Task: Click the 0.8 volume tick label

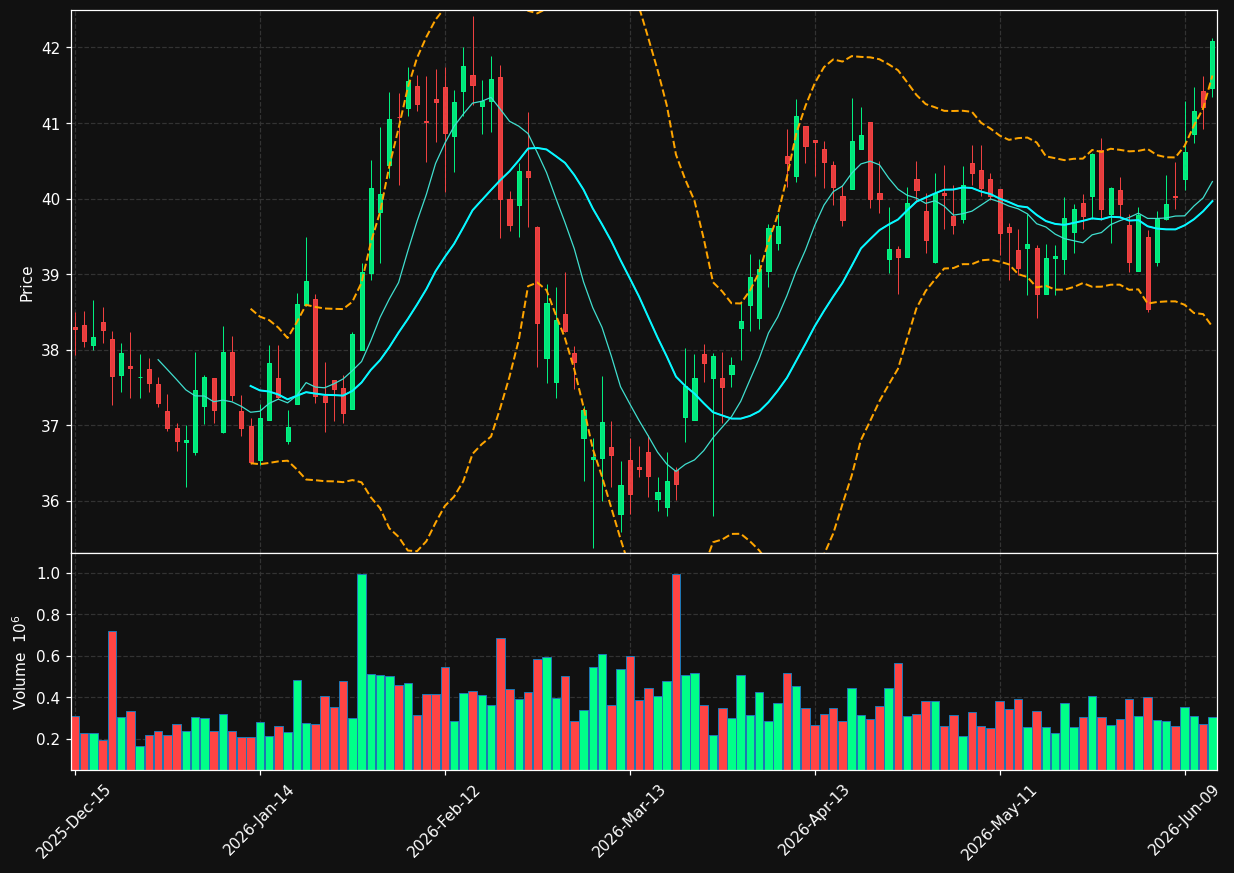Action: (x=51, y=615)
